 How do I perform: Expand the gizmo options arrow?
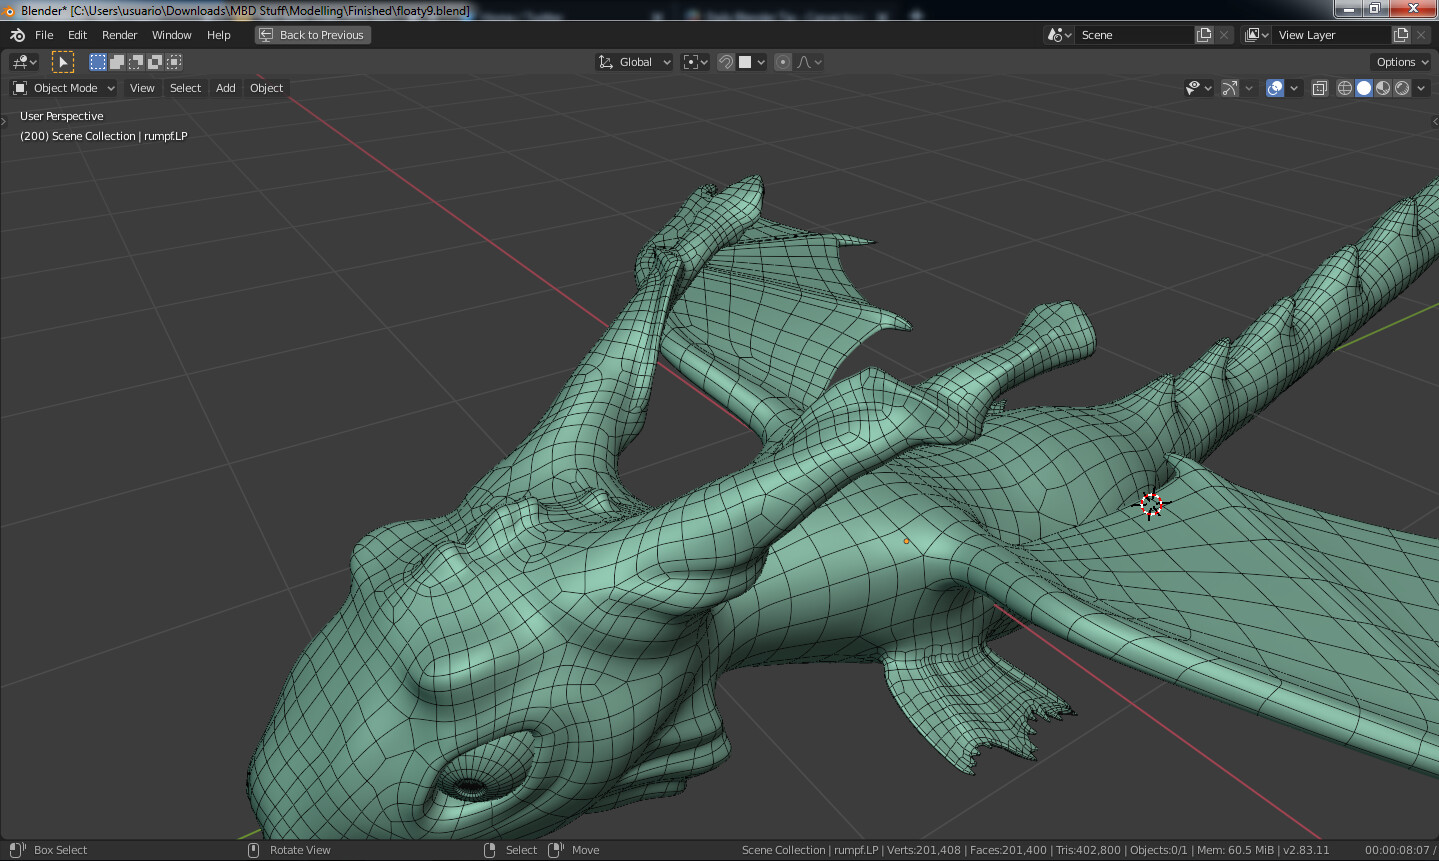1248,88
